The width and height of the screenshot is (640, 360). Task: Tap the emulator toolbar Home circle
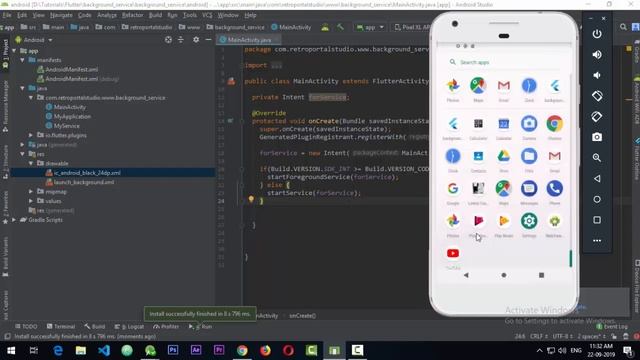coord(597,199)
